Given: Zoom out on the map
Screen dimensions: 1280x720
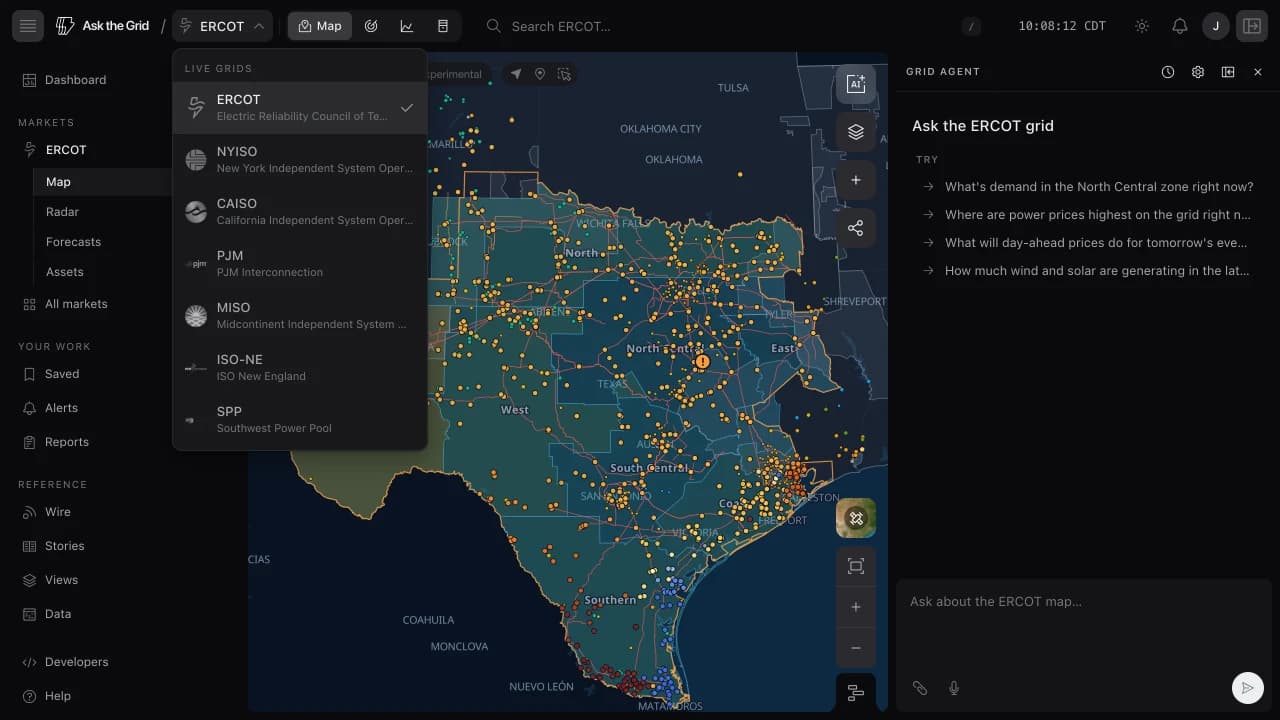Looking at the screenshot, I should click(x=856, y=648).
